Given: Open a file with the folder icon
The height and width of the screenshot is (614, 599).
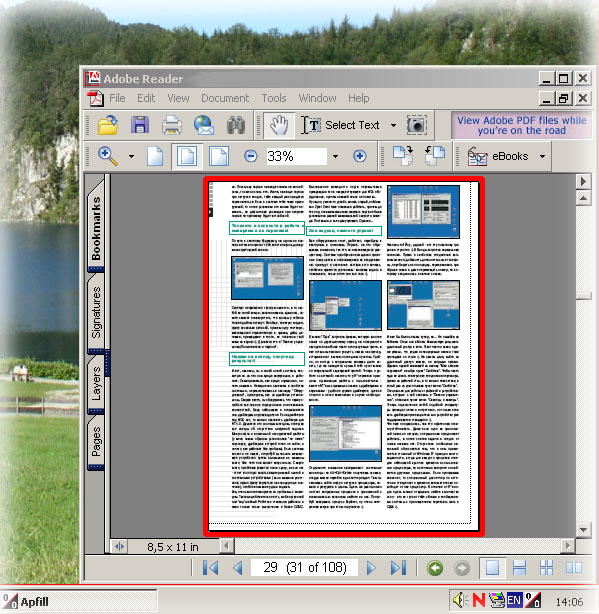Looking at the screenshot, I should pos(108,125).
